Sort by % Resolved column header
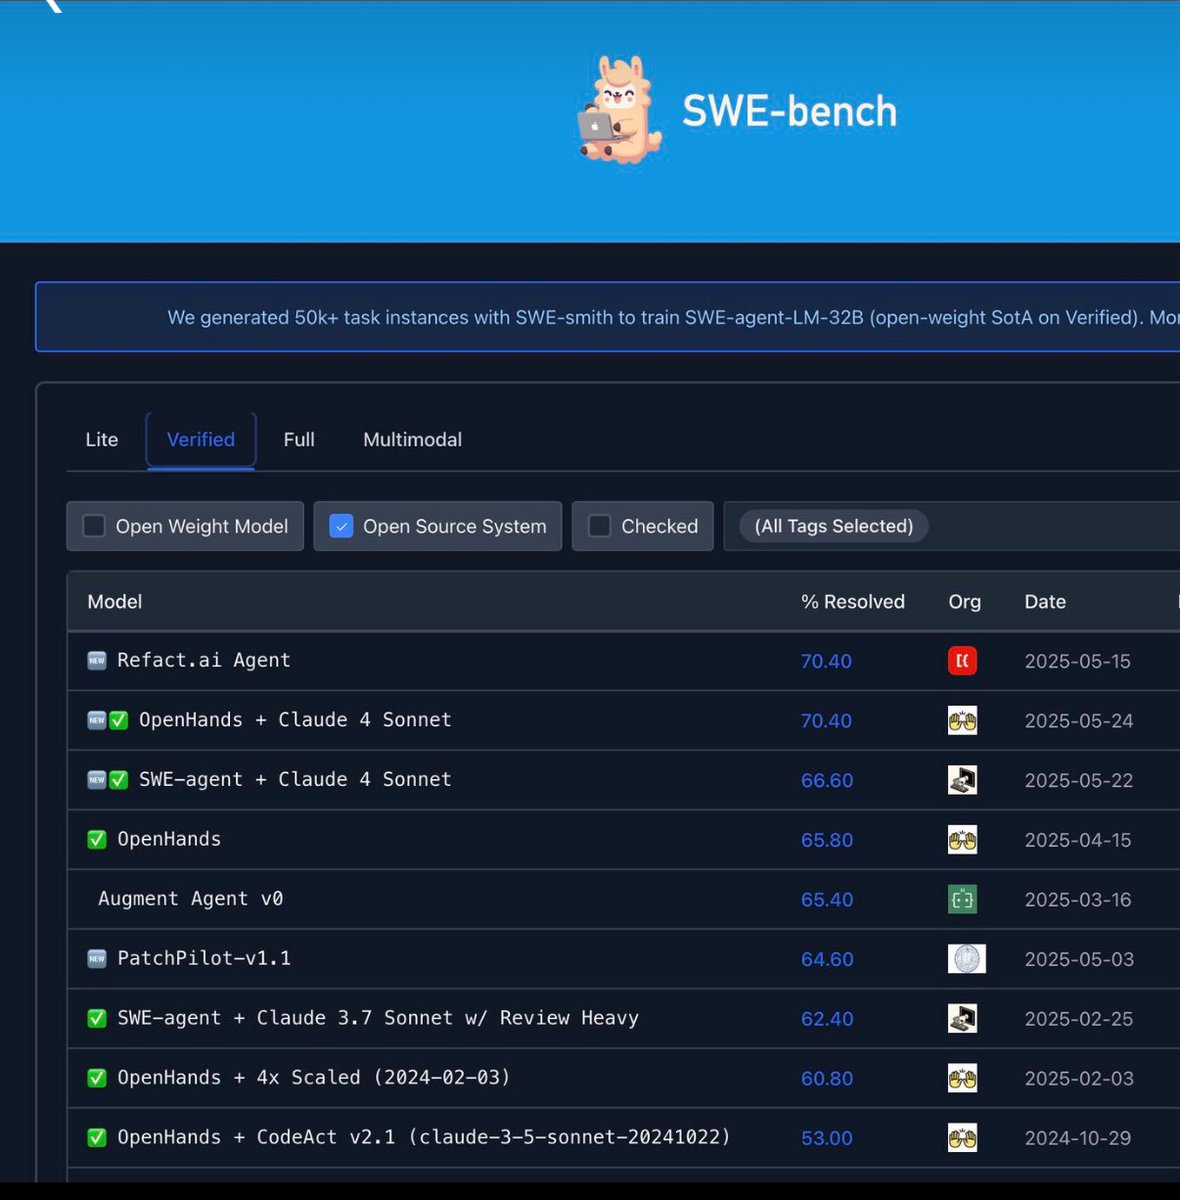The height and width of the screenshot is (1200, 1180). click(853, 602)
